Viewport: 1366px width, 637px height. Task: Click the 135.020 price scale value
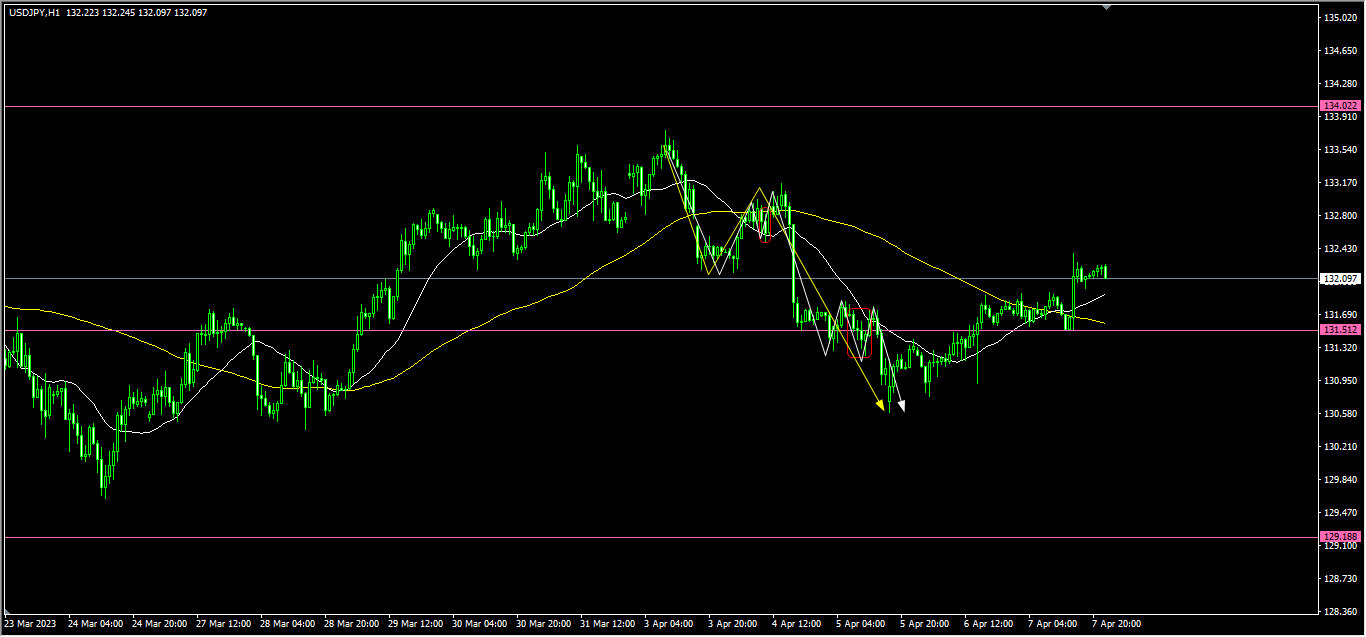click(x=1340, y=18)
